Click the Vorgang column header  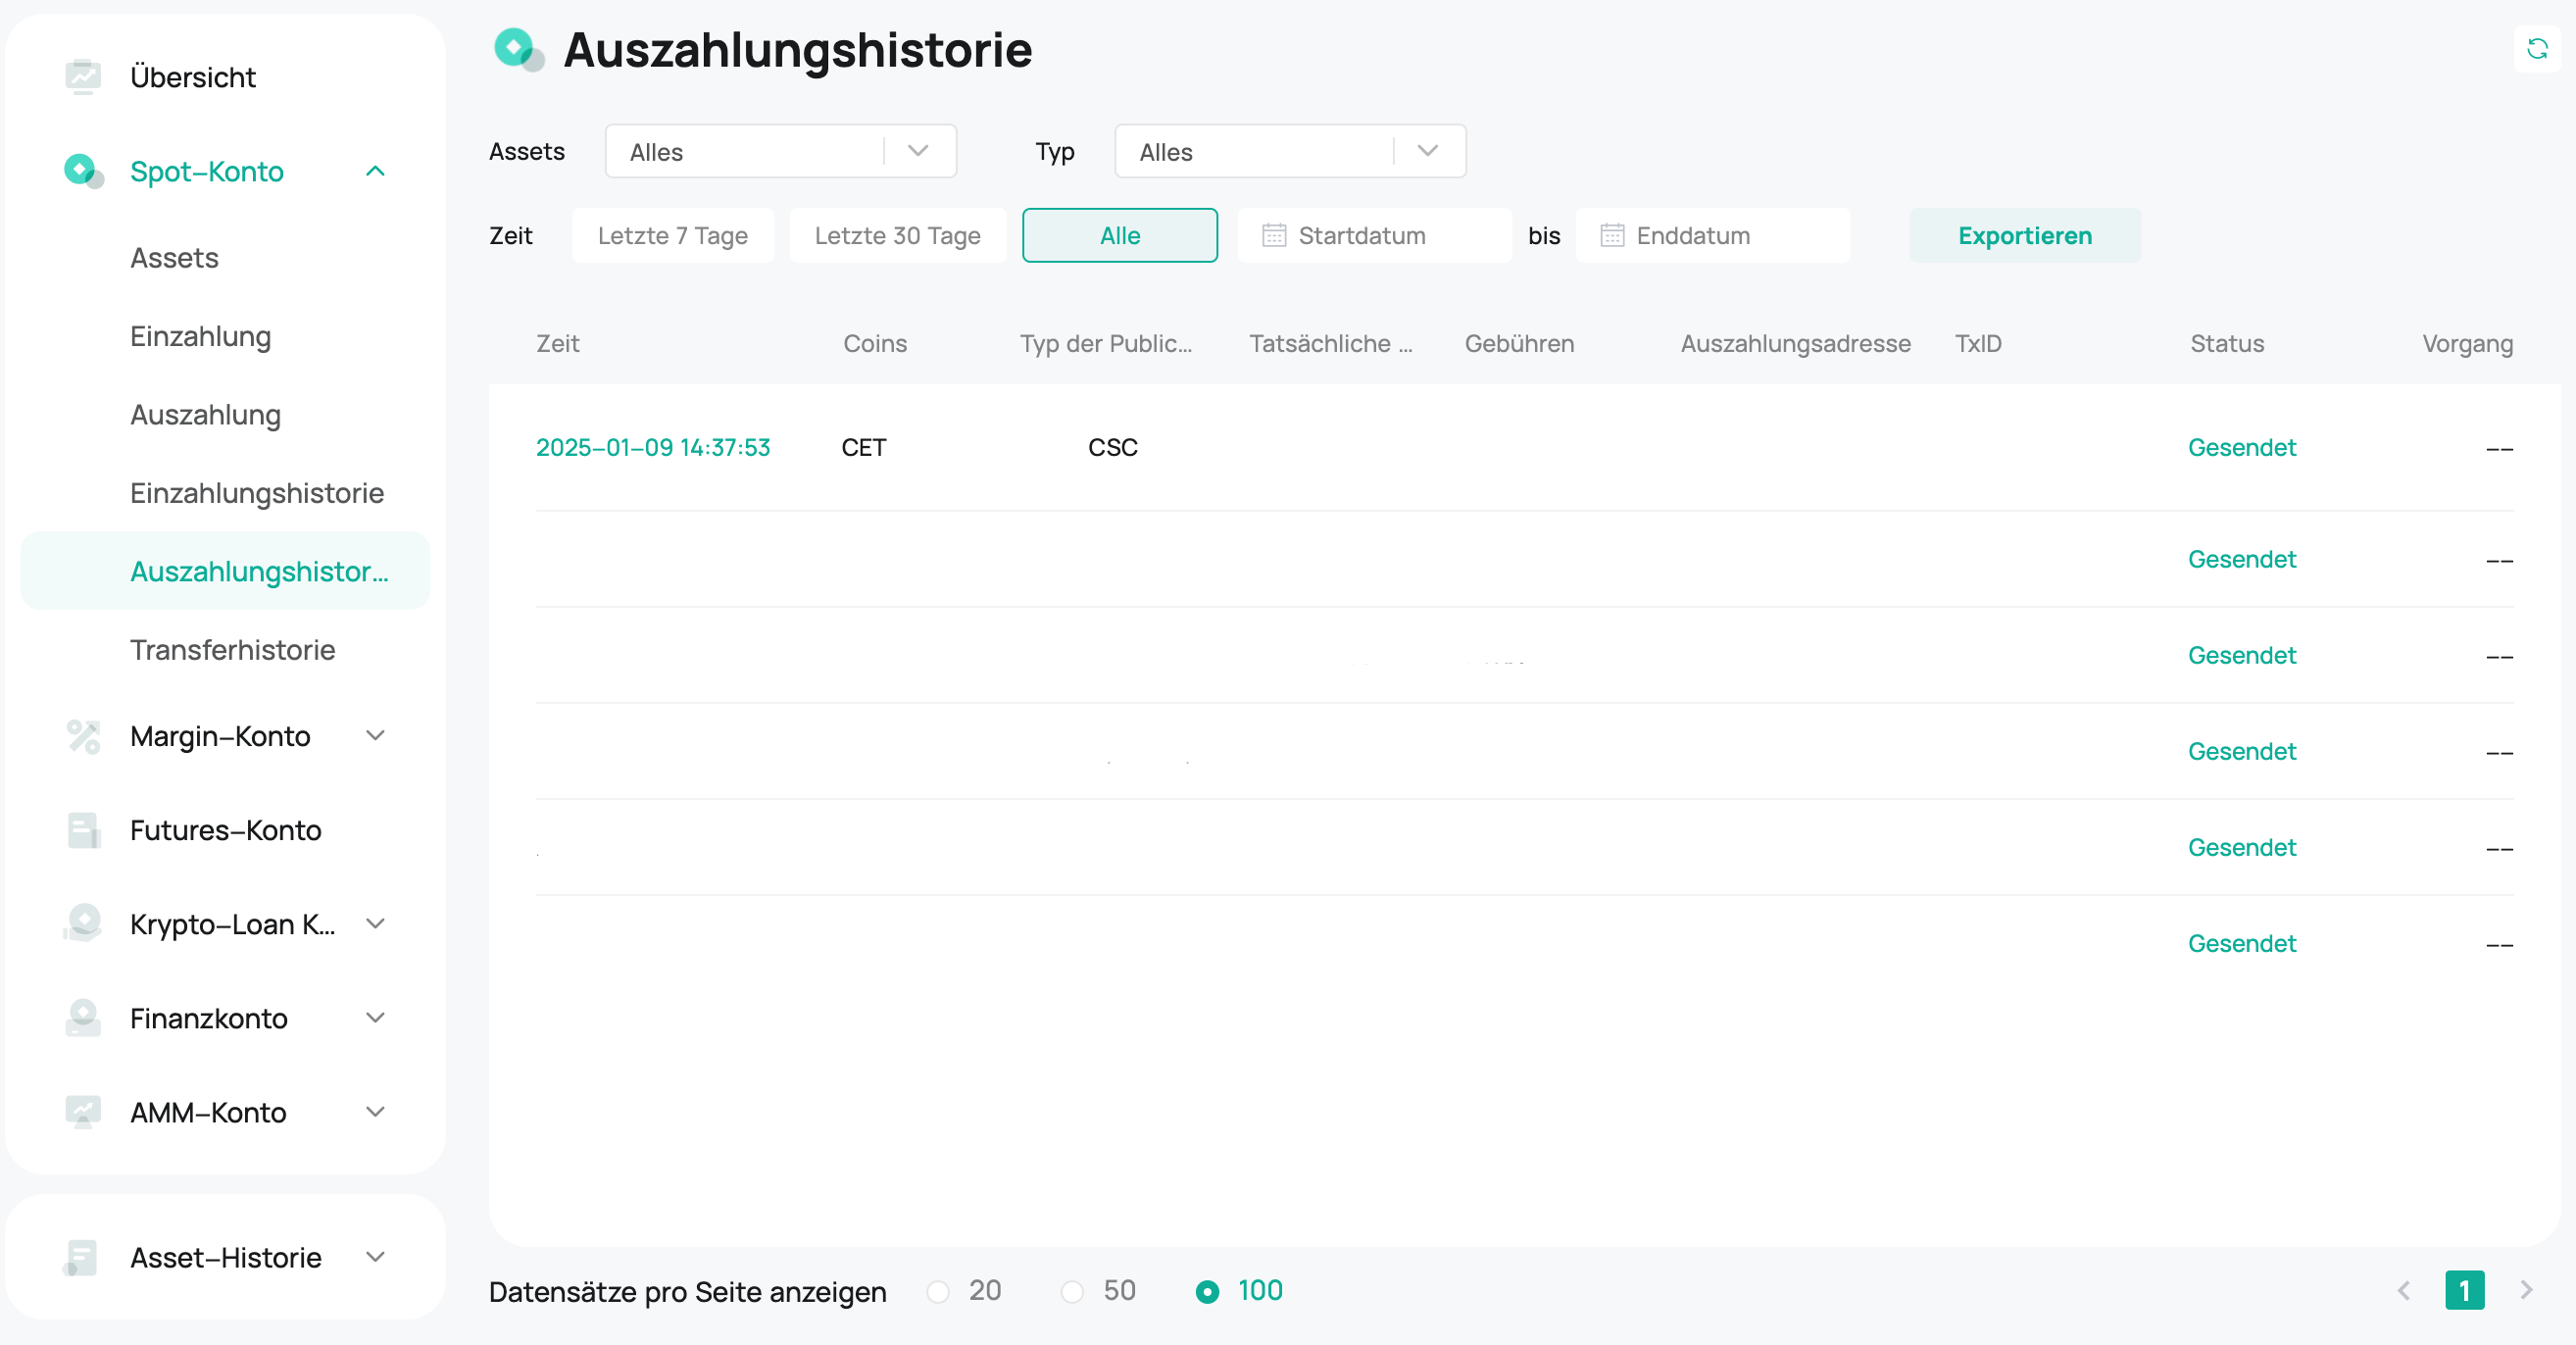pos(2466,343)
